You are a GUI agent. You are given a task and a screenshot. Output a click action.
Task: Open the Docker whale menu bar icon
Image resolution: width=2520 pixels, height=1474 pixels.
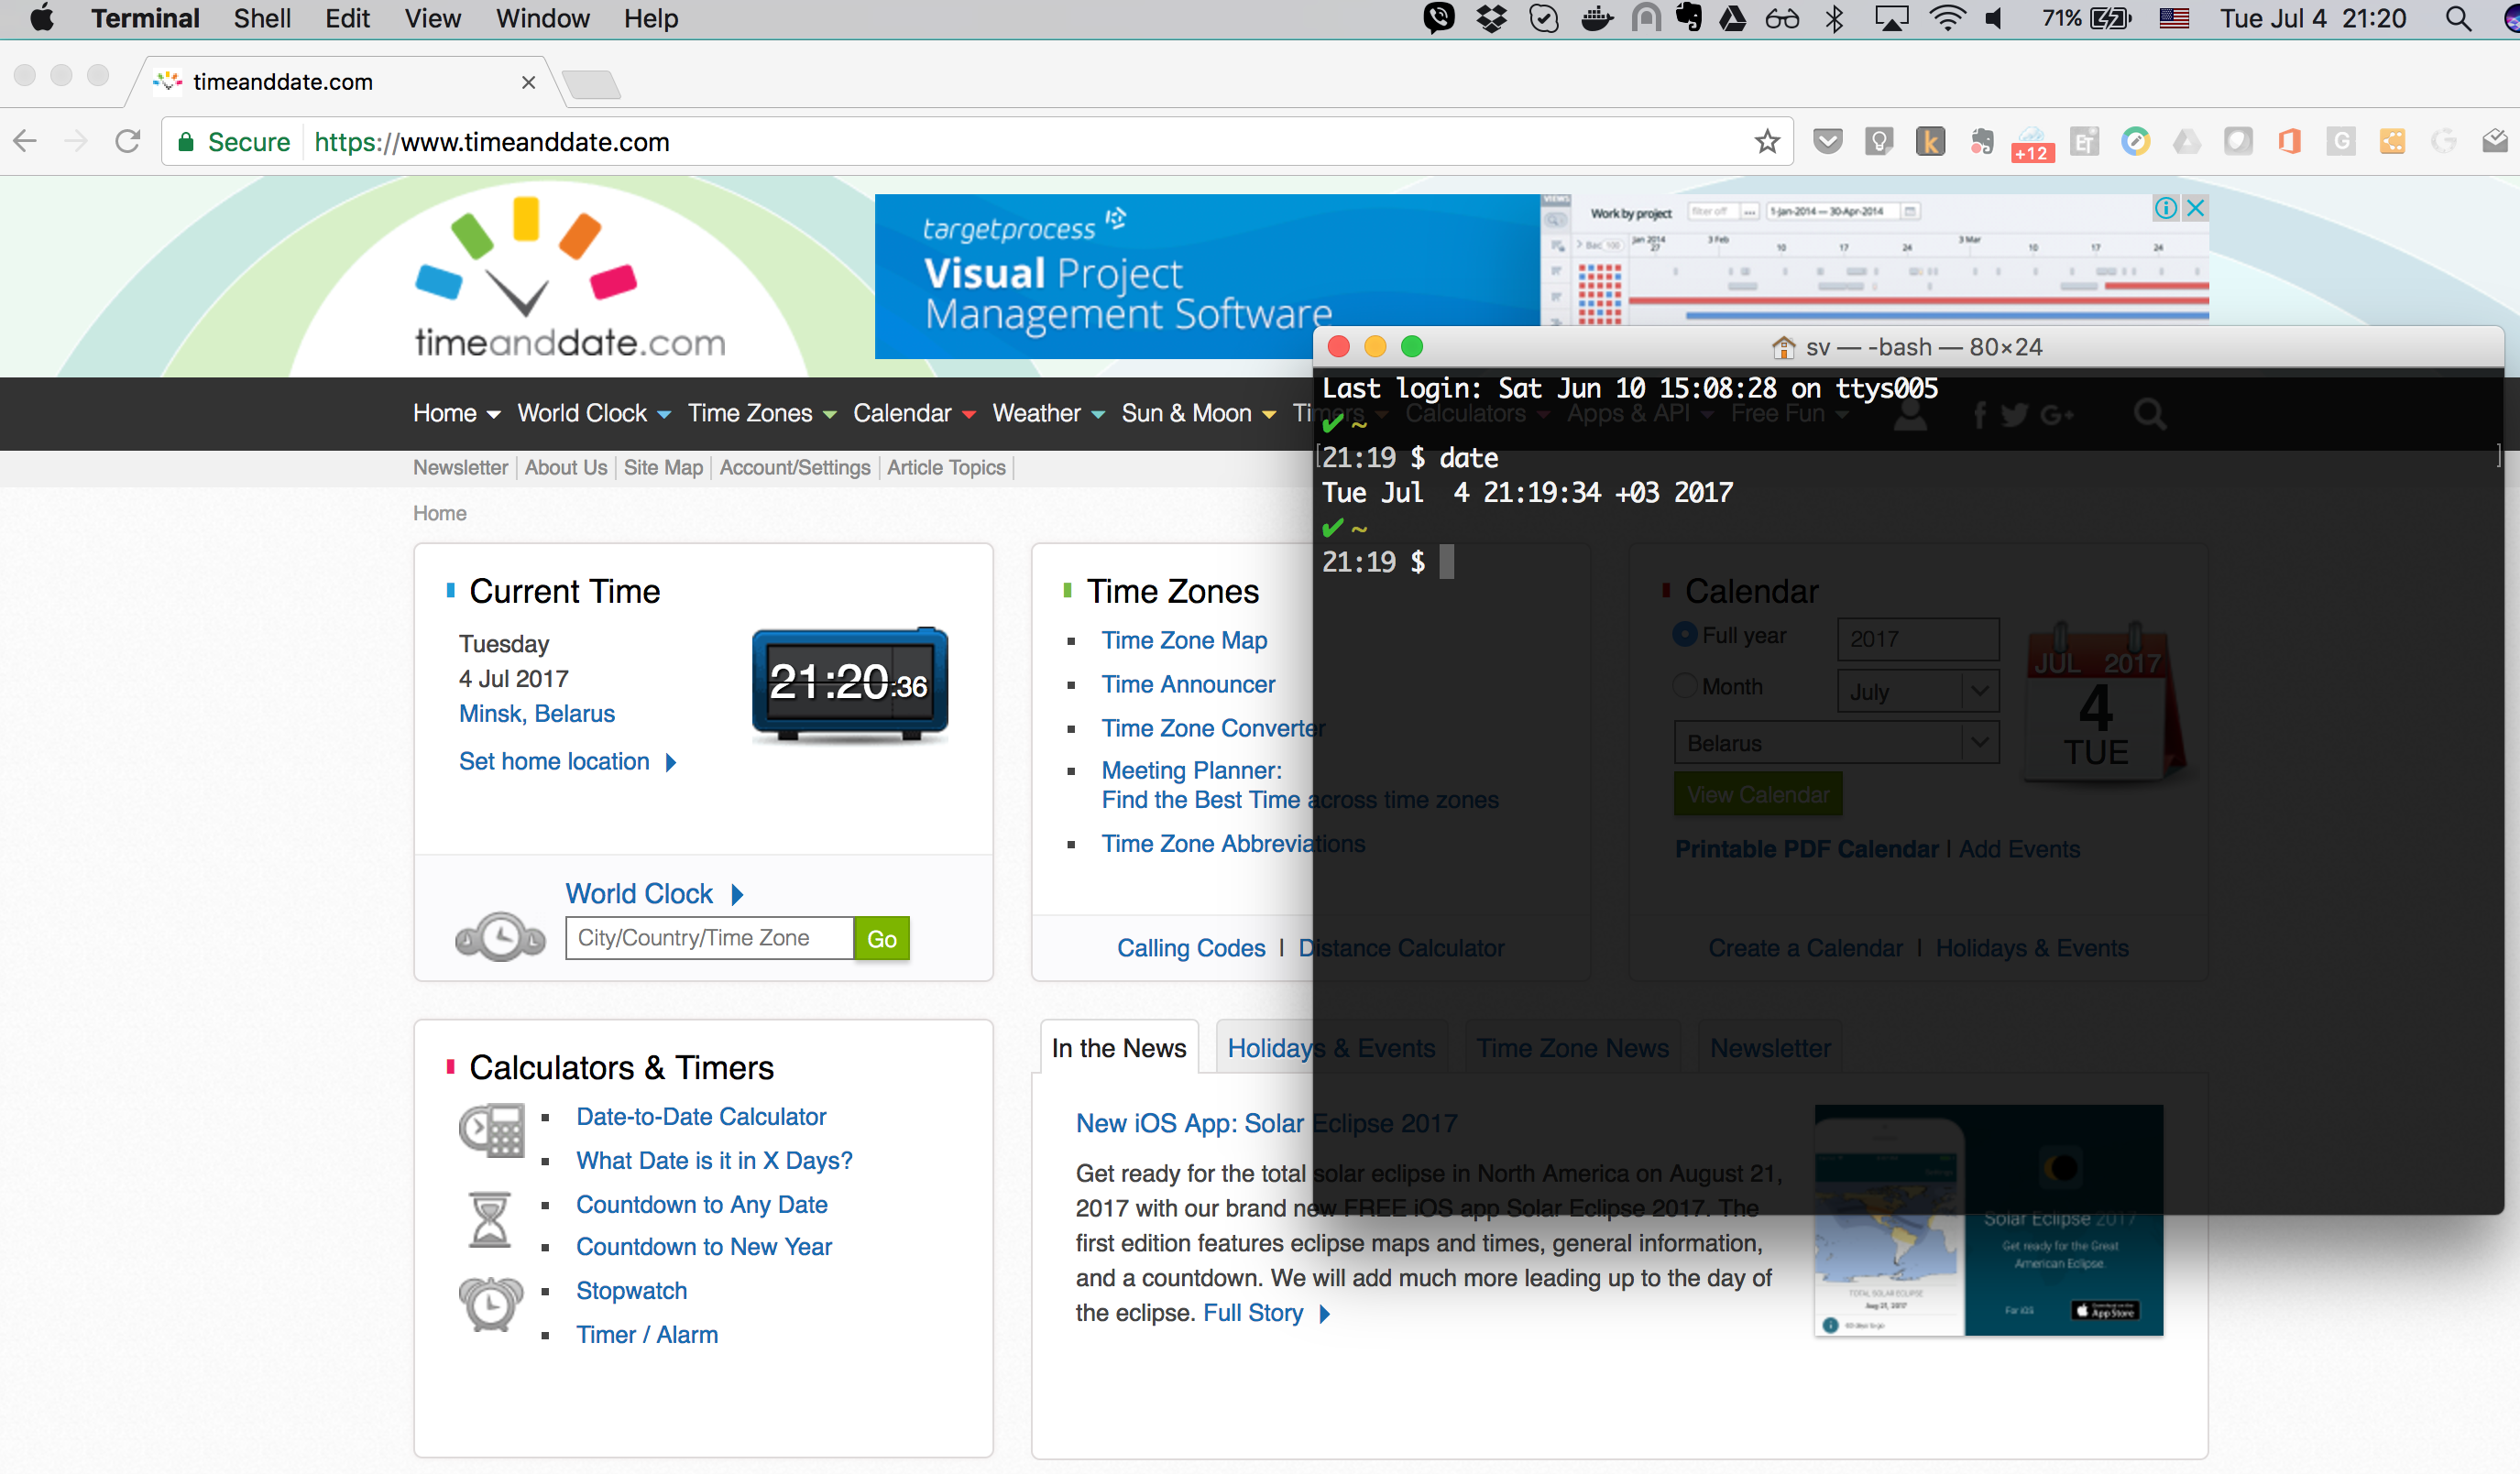1597,19
